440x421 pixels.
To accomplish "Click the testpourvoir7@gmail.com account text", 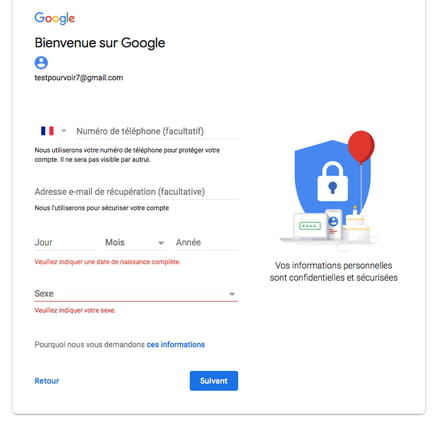I will tap(79, 78).
